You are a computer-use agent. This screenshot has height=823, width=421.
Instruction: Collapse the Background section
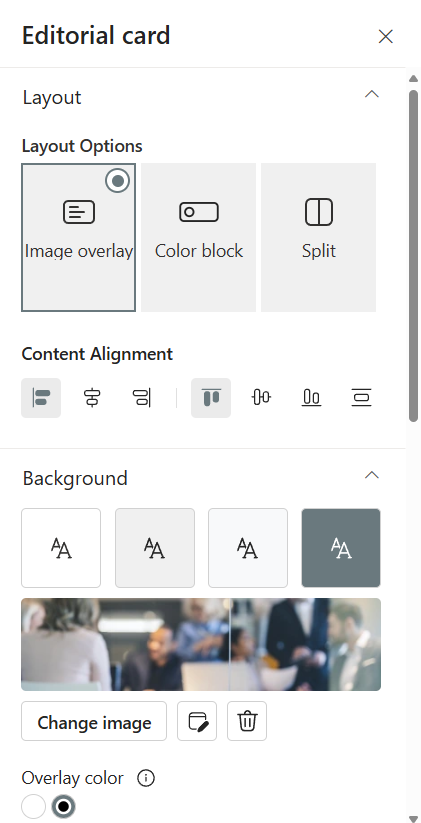pos(372,476)
